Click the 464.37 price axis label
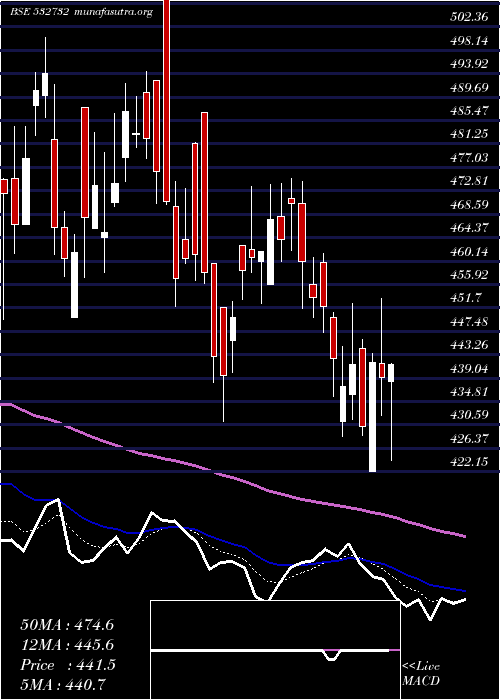Screen dimensions: 500x700 469,228
